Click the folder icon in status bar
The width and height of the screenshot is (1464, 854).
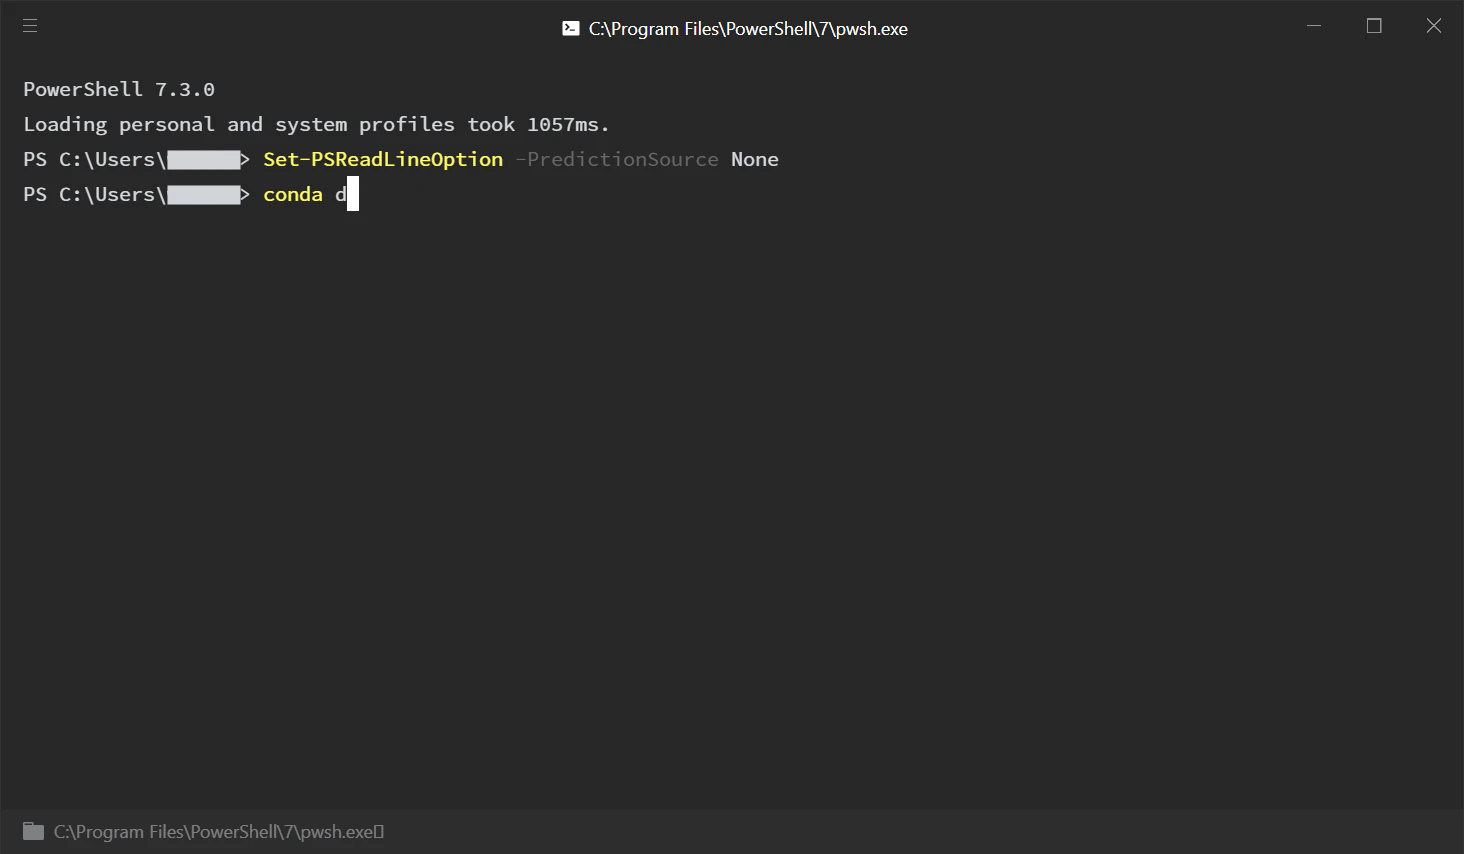click(34, 831)
